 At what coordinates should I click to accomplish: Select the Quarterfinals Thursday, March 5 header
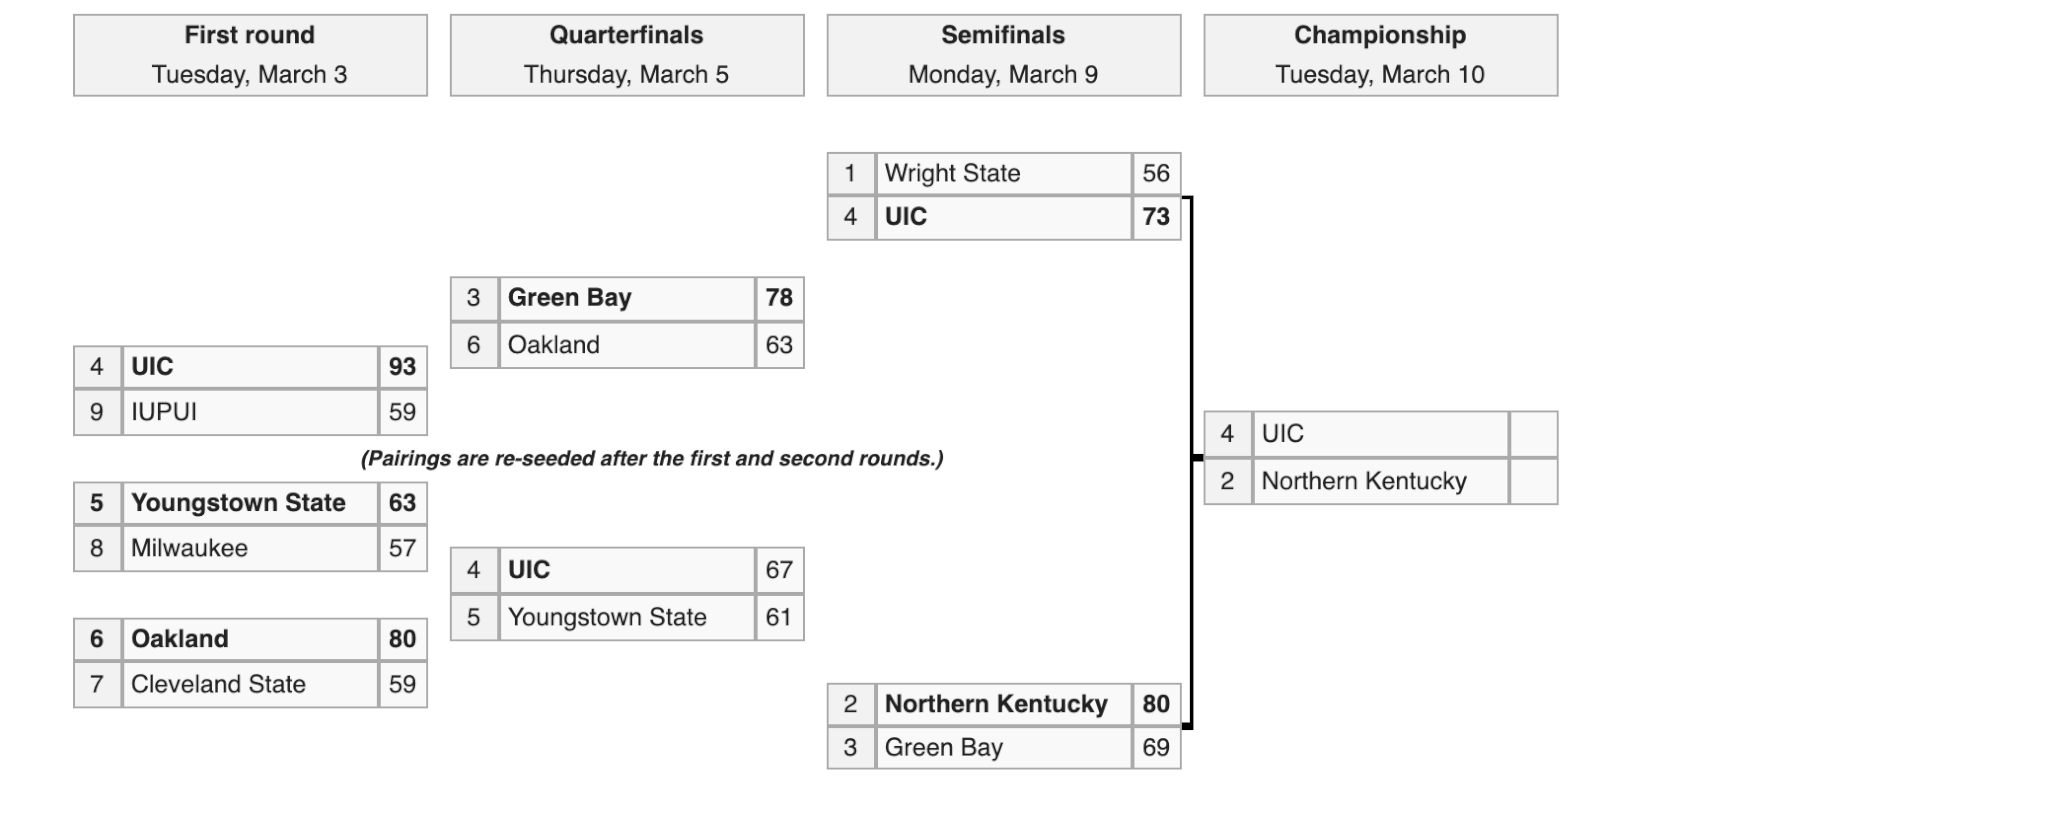click(x=627, y=55)
